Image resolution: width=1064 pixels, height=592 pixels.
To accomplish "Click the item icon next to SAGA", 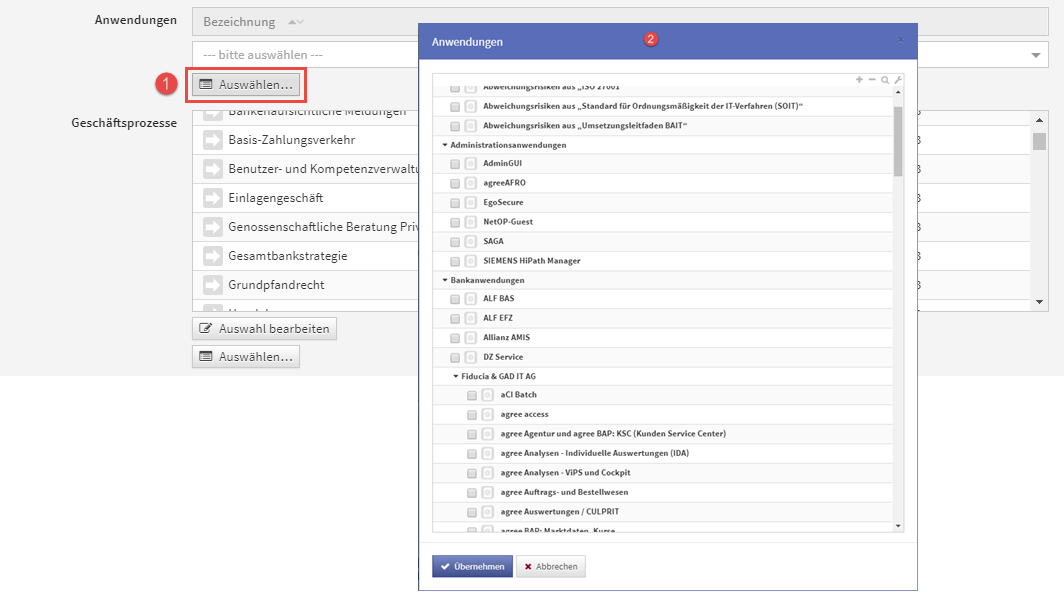I will 471,241.
